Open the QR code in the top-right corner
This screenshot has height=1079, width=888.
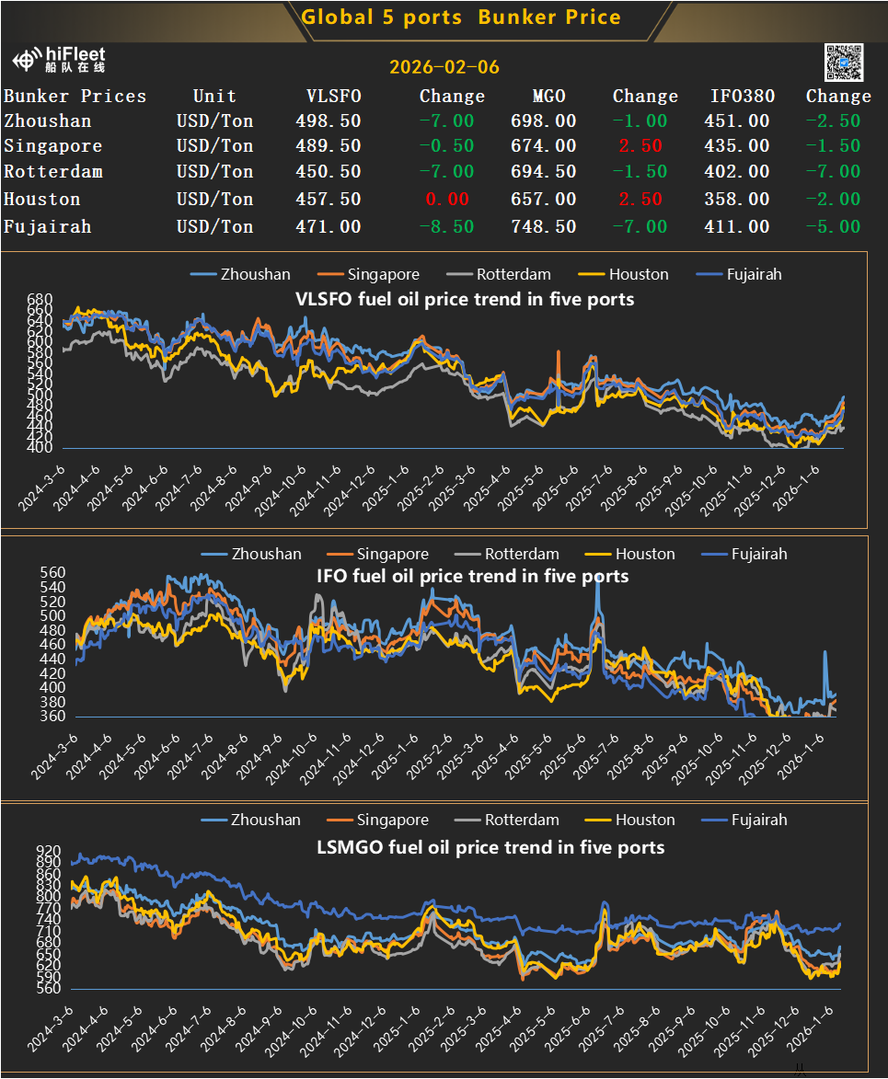[x=843, y=62]
